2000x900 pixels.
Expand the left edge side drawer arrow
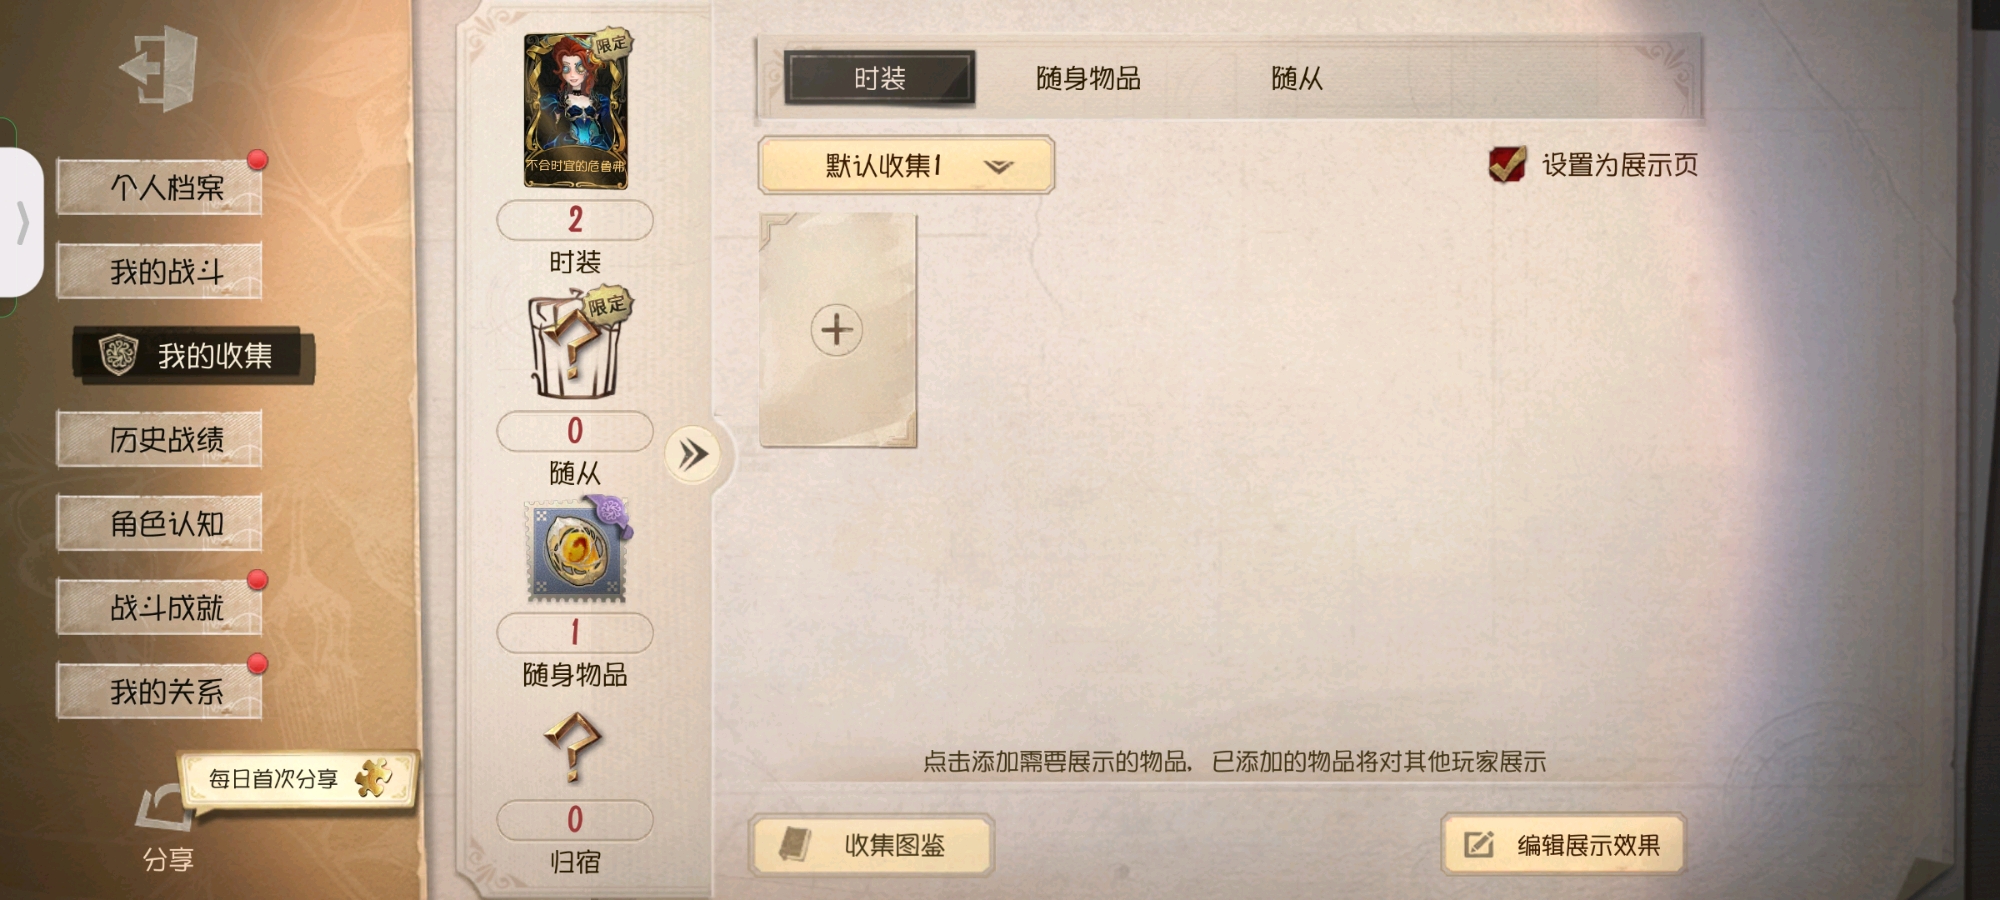22,222
